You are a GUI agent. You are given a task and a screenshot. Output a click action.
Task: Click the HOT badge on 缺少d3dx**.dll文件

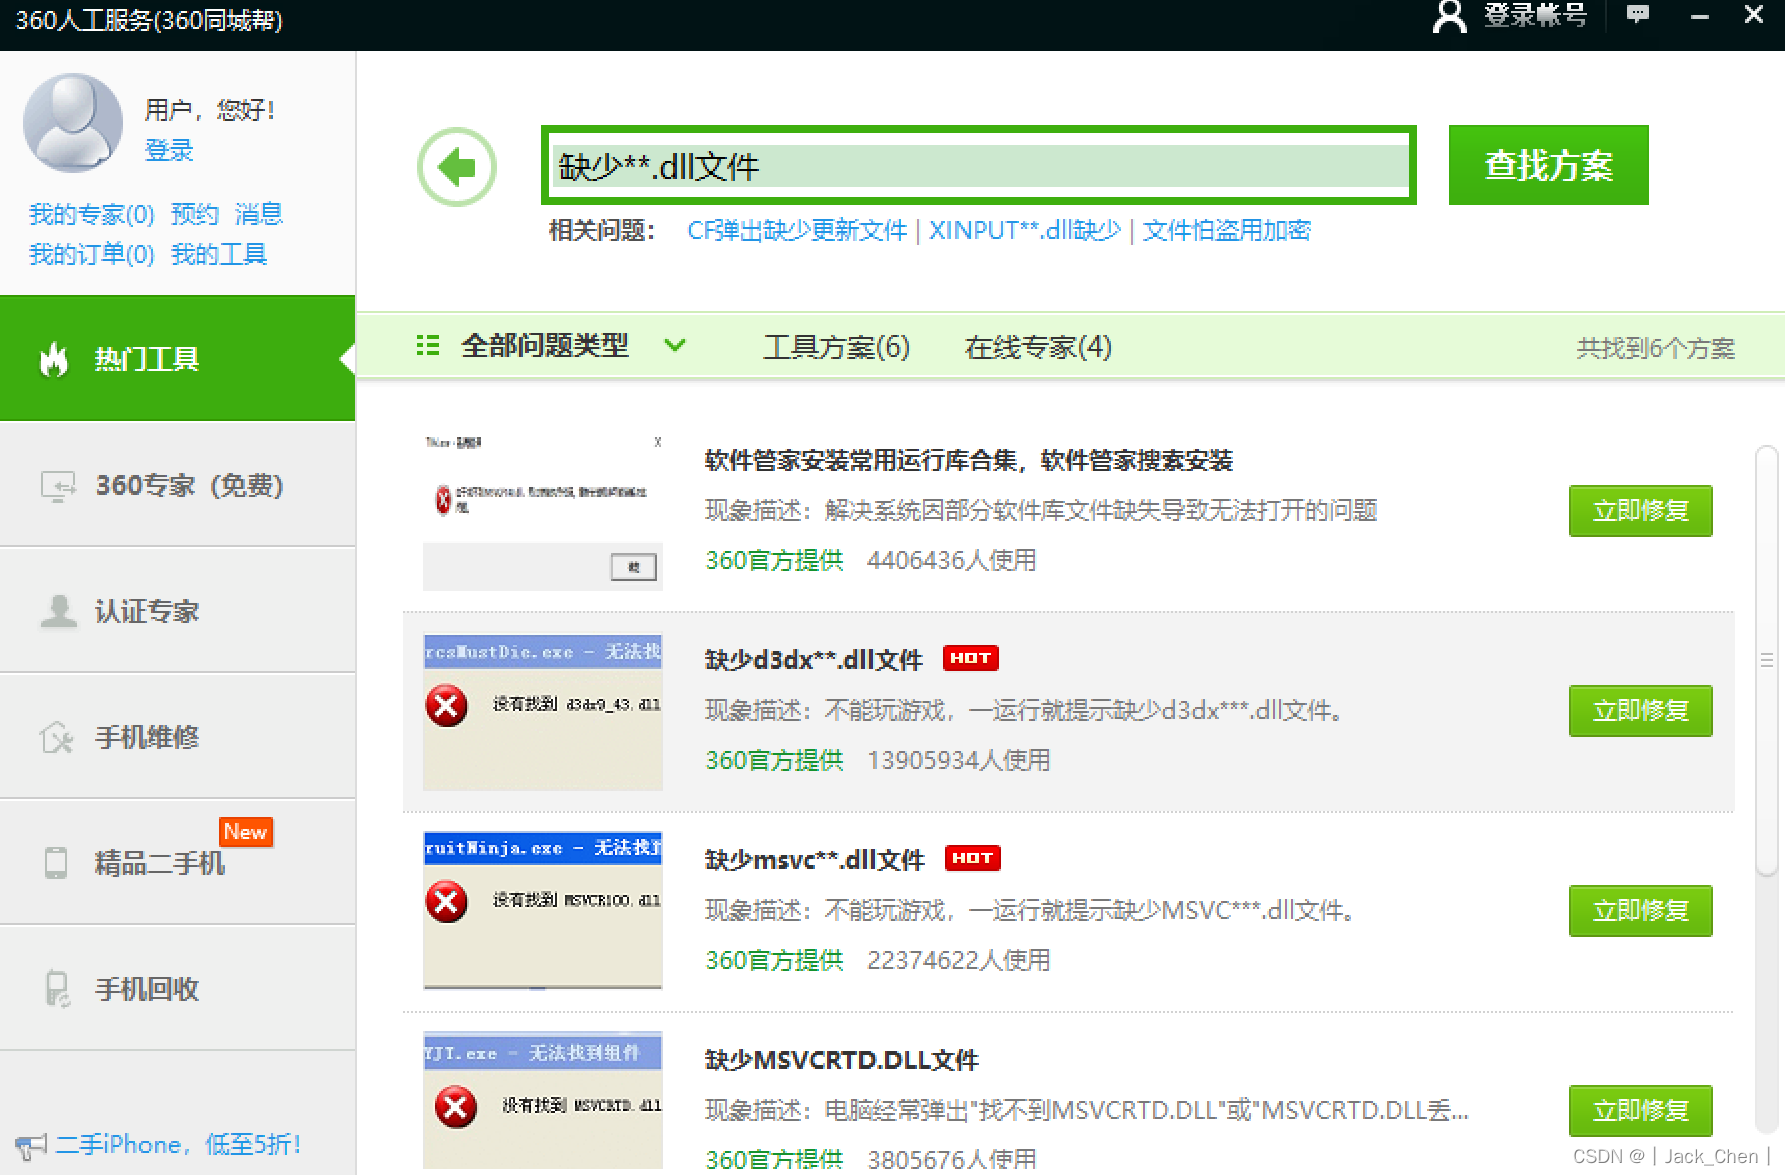[x=970, y=658]
